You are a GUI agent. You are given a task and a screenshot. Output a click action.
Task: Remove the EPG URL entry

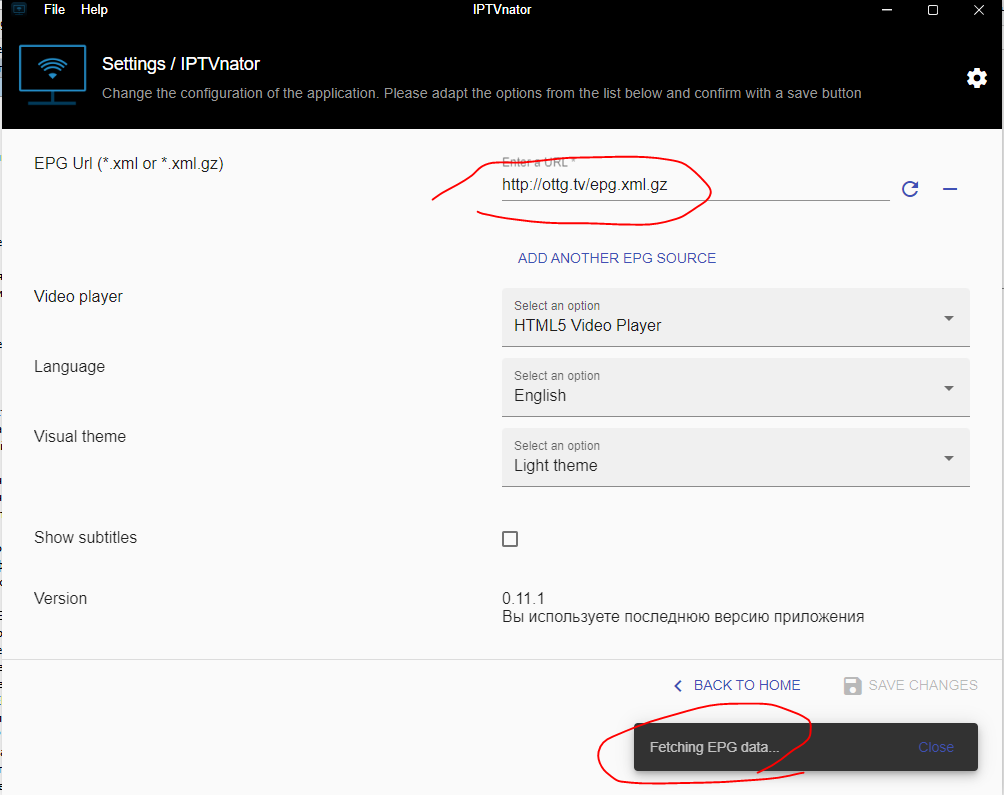(950, 189)
